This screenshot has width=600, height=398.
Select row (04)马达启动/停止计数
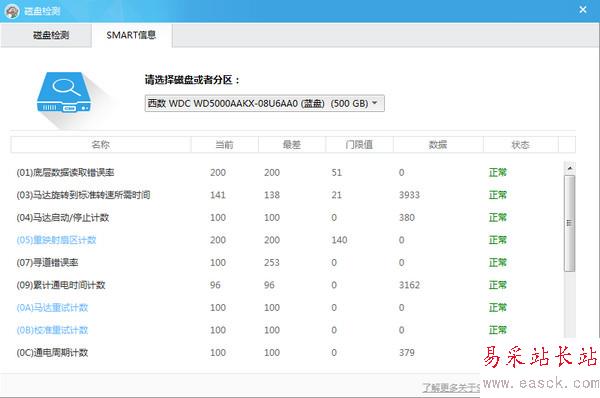[287, 218]
